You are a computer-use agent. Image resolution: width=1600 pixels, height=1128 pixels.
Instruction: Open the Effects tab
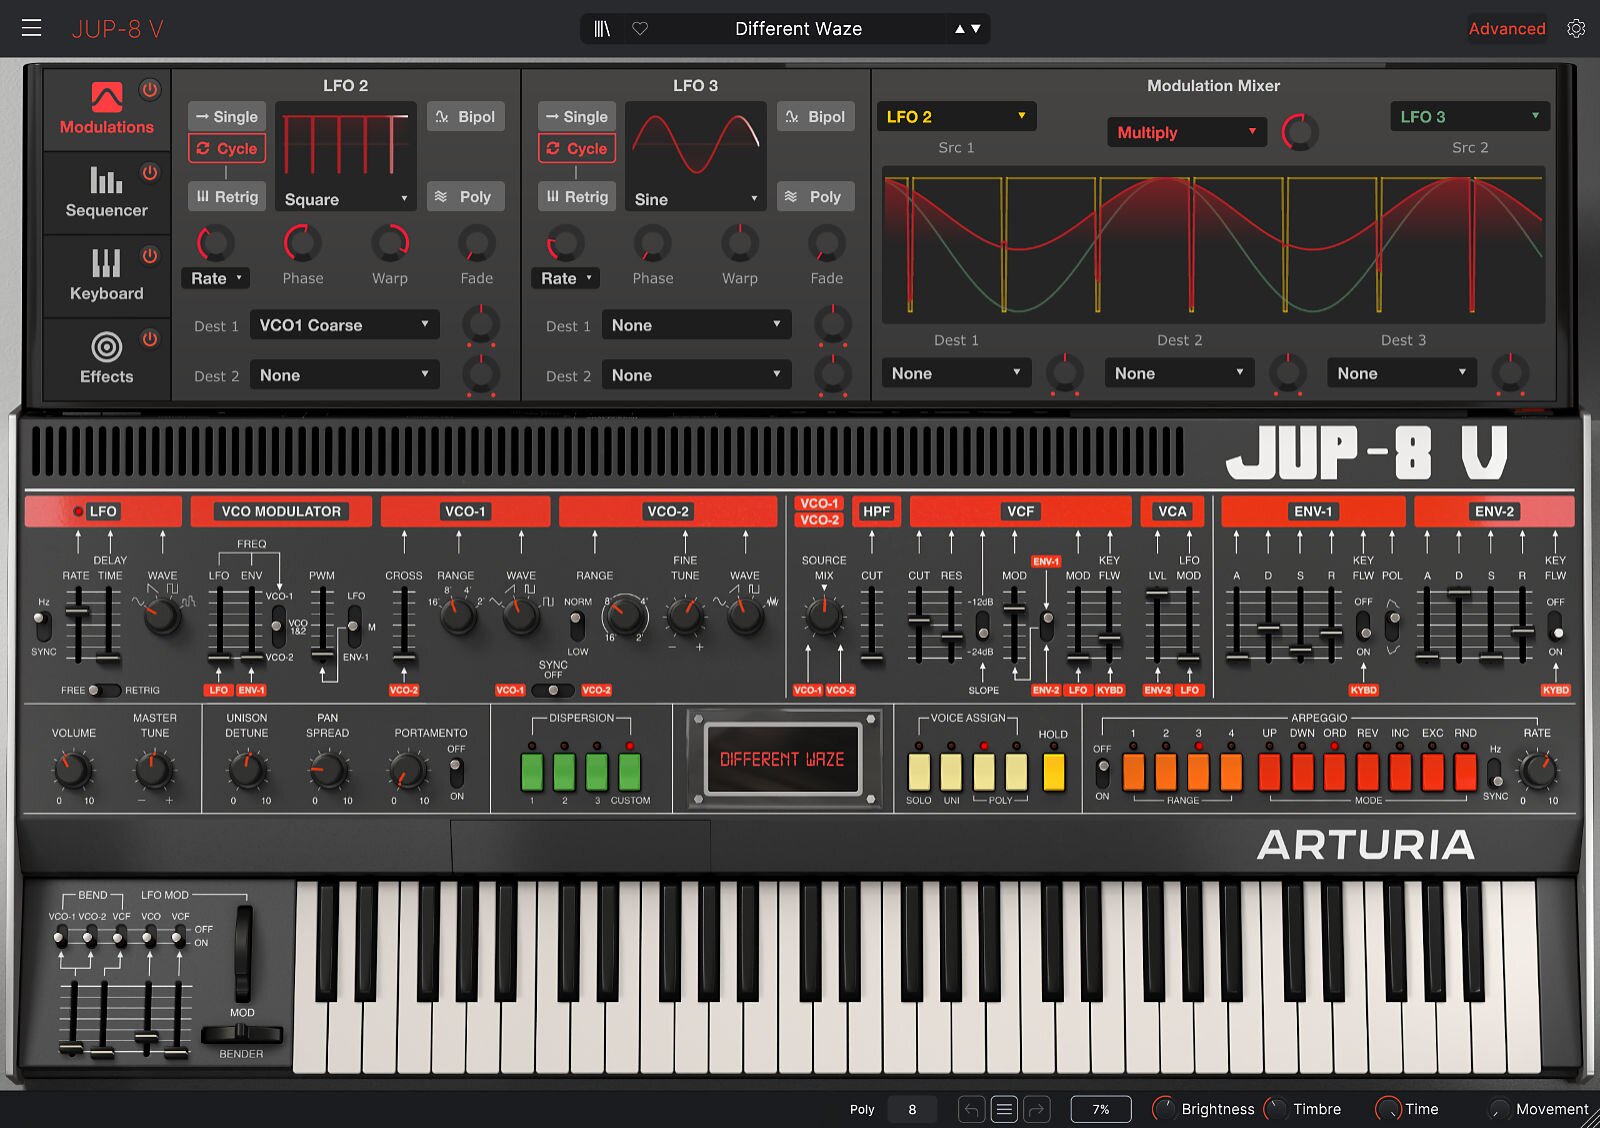coord(106,359)
